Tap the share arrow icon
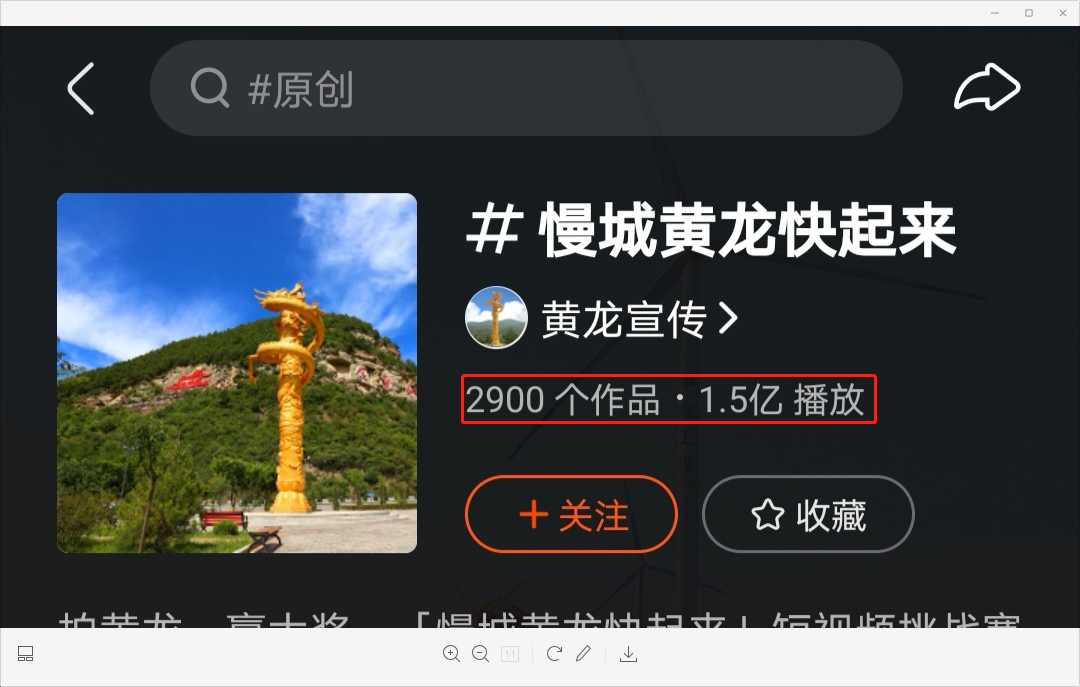 pos(986,87)
